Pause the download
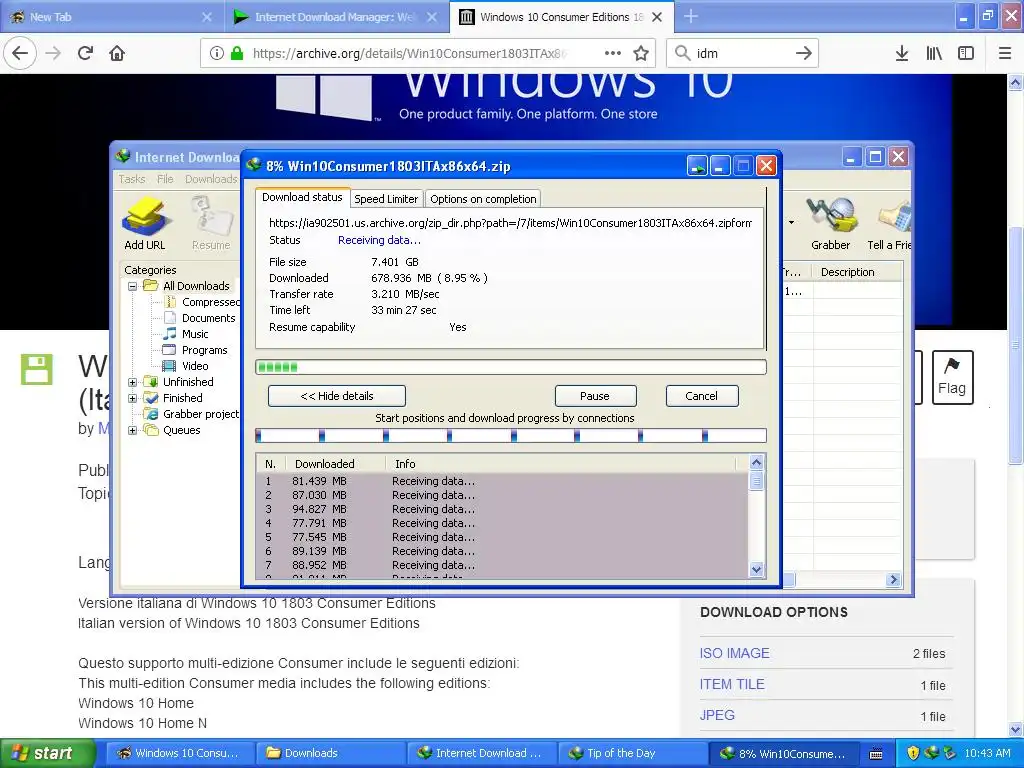Viewport: 1024px width, 768px height. (x=595, y=396)
